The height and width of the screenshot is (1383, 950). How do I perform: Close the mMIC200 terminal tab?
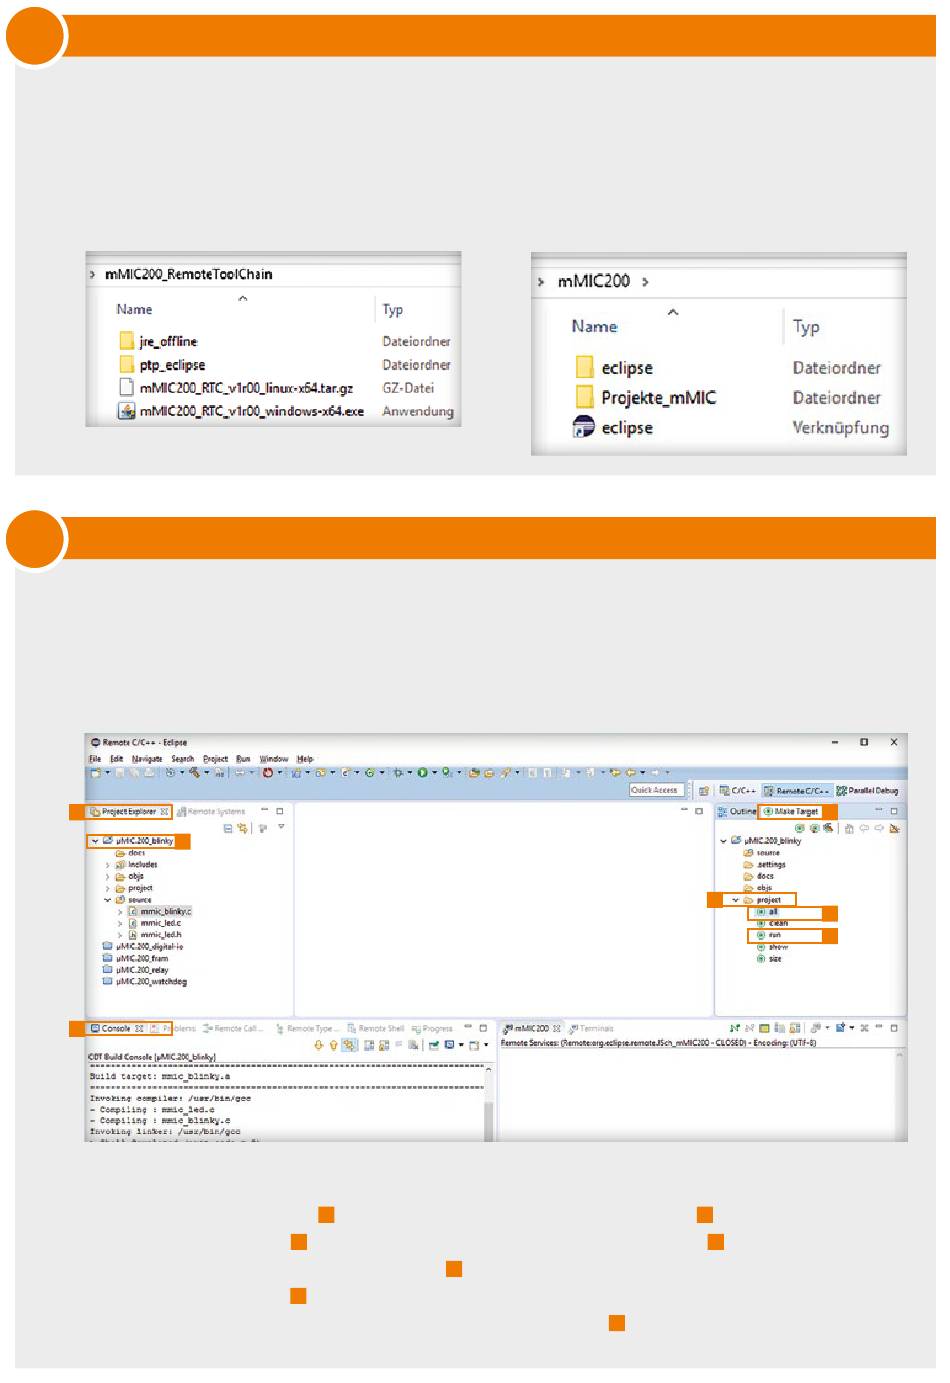(557, 1028)
